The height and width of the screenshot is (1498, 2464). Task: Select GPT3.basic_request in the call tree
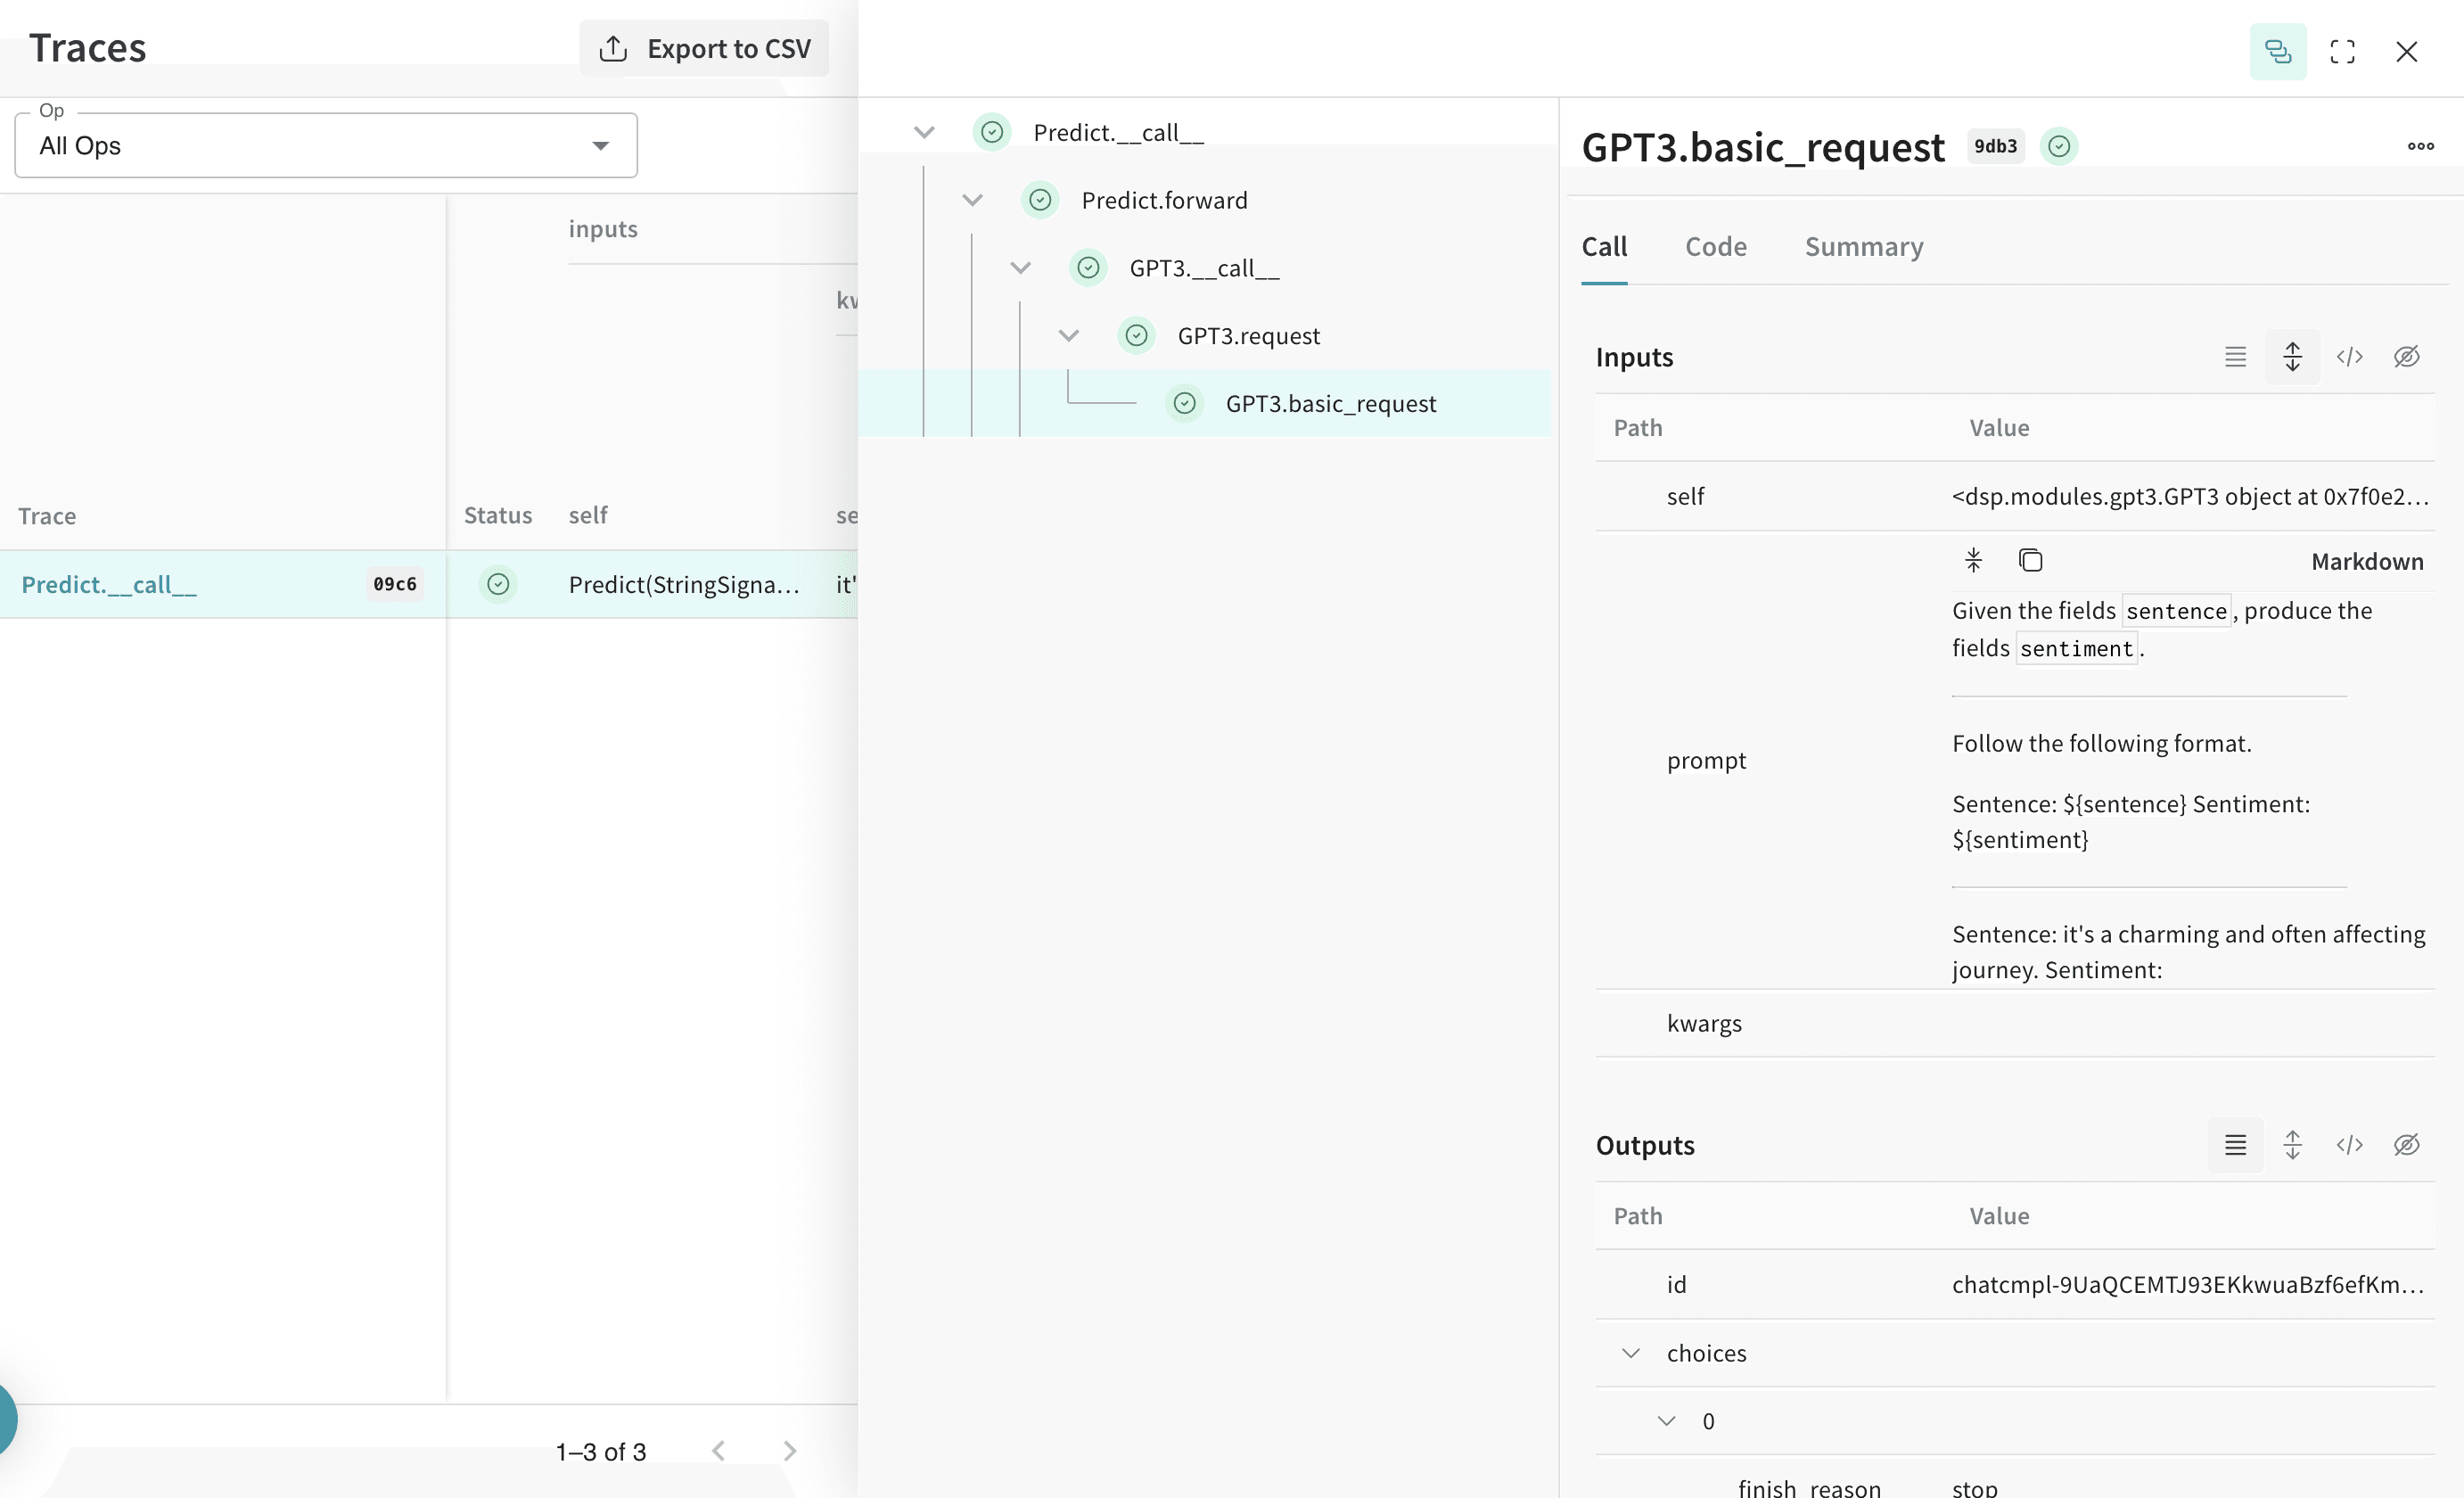point(1330,404)
